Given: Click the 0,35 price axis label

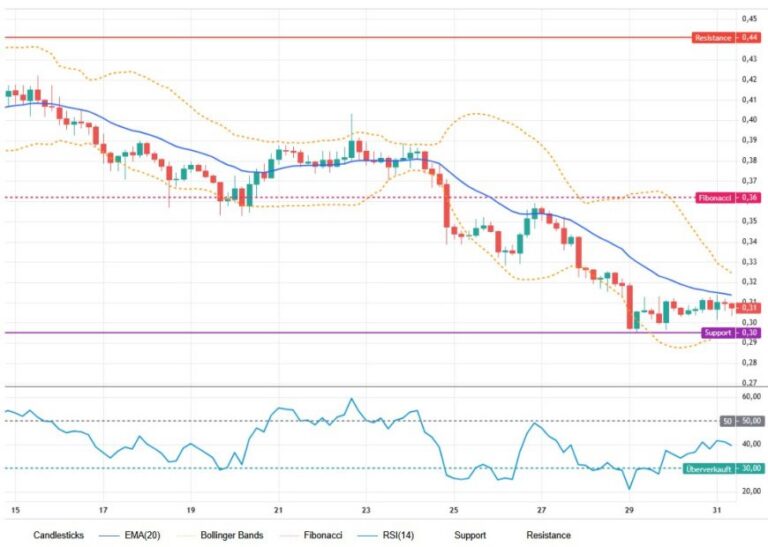Looking at the screenshot, I should (x=749, y=221).
